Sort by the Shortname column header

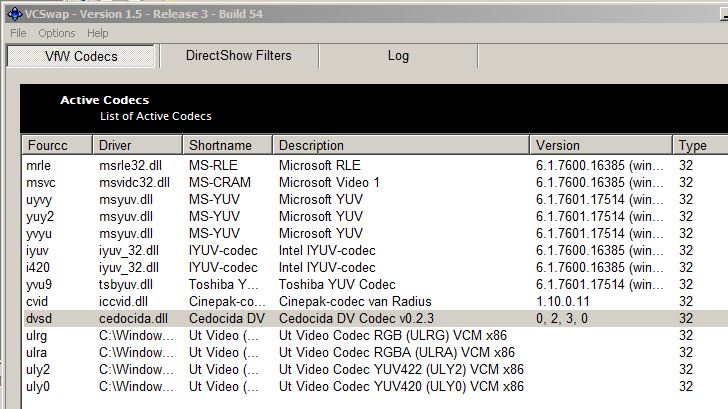pos(228,145)
